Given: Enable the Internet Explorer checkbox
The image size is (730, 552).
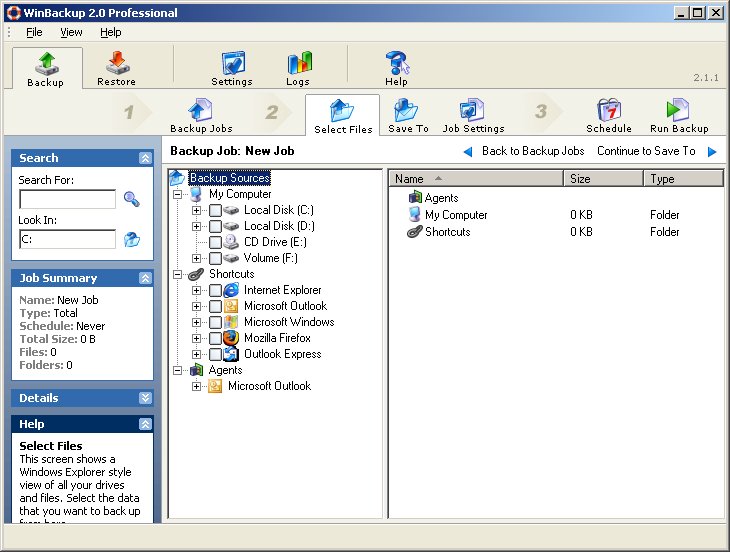Looking at the screenshot, I should pos(216,290).
